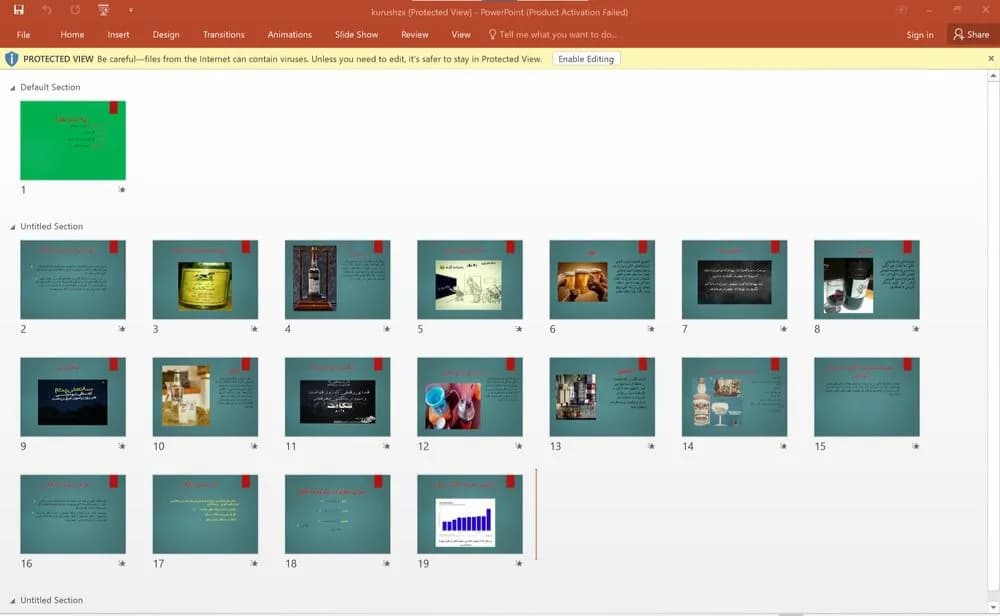Click the scroll down arrow of the slide sorter
Viewport: 1000px width, 616px height.
[x=993, y=607]
